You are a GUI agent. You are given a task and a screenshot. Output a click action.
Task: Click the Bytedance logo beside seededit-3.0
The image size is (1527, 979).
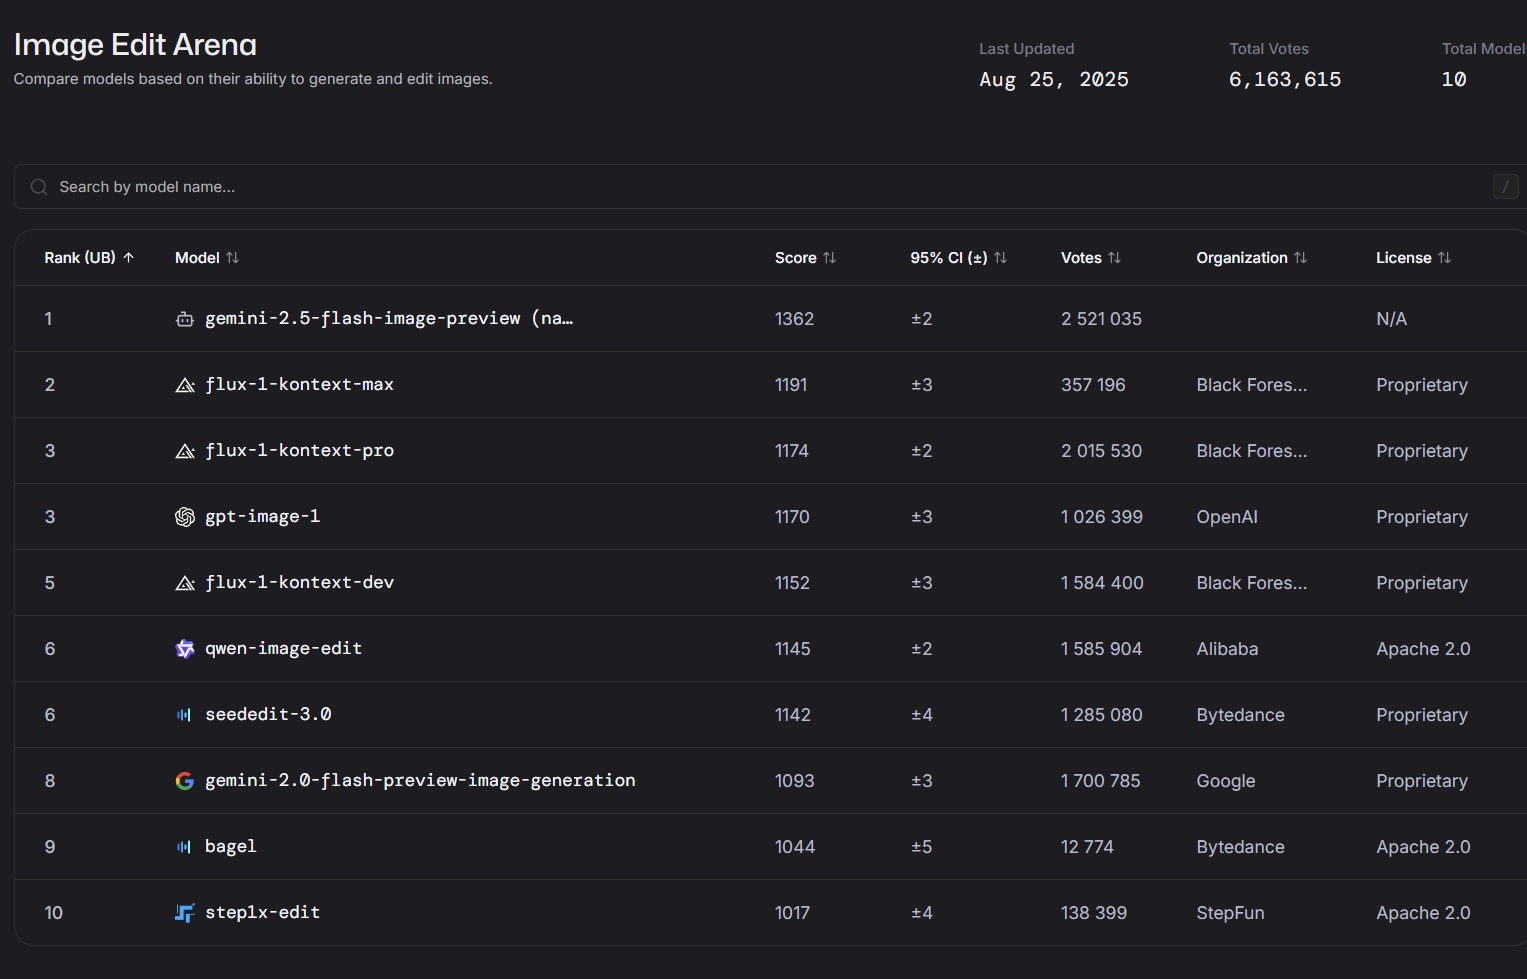tap(184, 715)
